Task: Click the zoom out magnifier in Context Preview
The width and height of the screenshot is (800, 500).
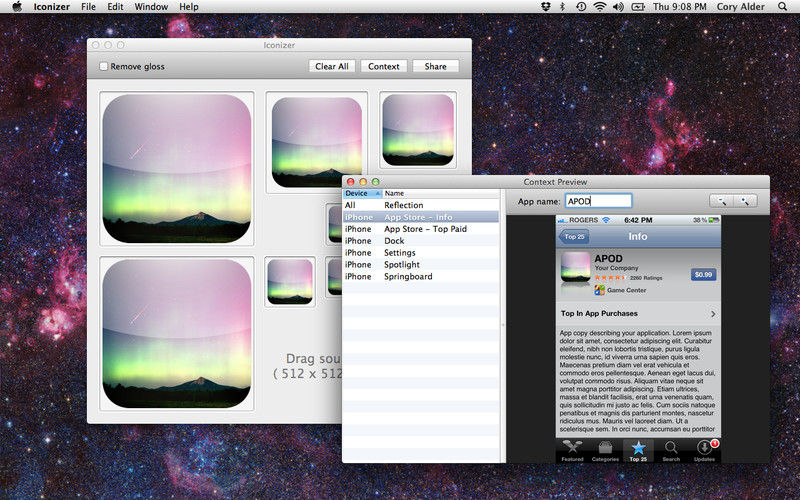Action: tap(721, 201)
